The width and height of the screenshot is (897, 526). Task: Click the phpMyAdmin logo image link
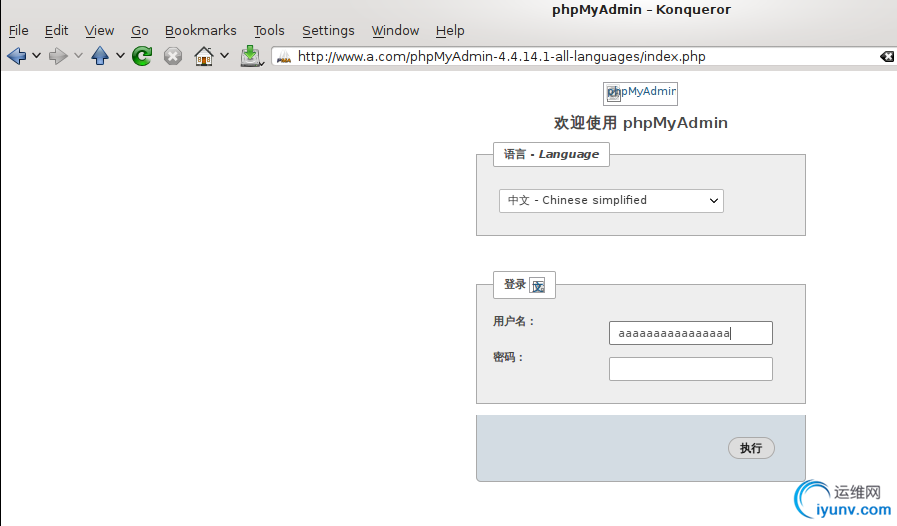[x=641, y=94]
